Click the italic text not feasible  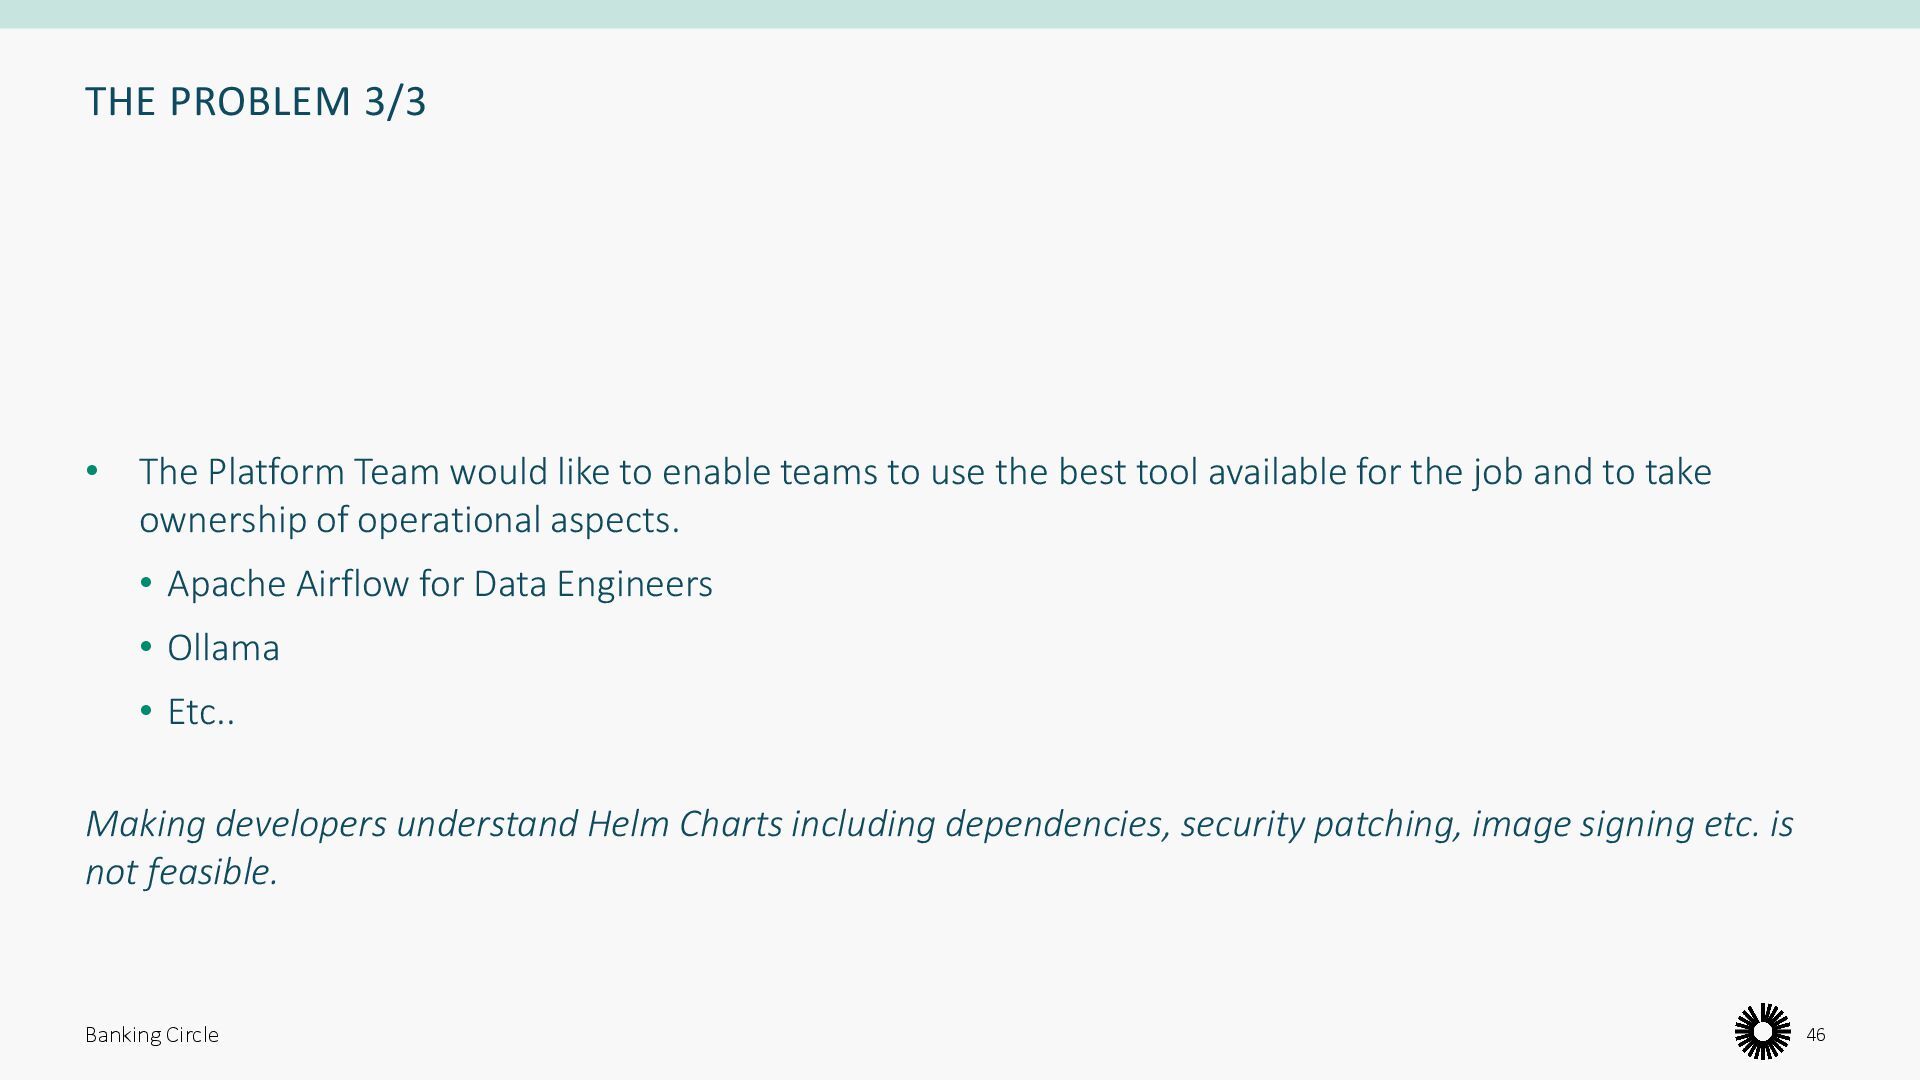181,872
